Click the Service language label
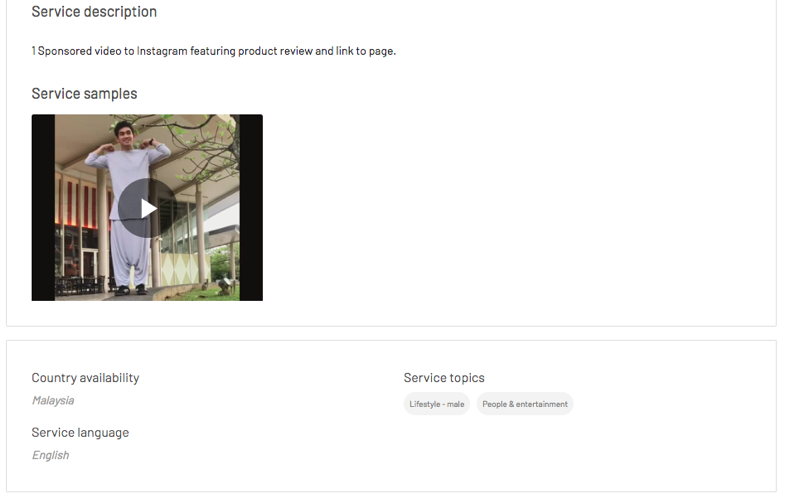The width and height of the screenshot is (785, 499). tap(80, 432)
